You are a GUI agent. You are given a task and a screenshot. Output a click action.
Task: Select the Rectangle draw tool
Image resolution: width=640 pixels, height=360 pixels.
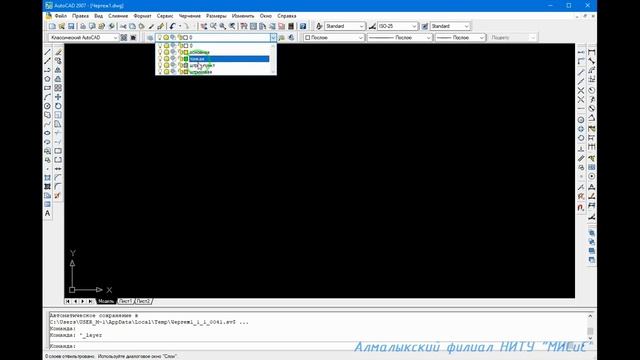point(48,88)
